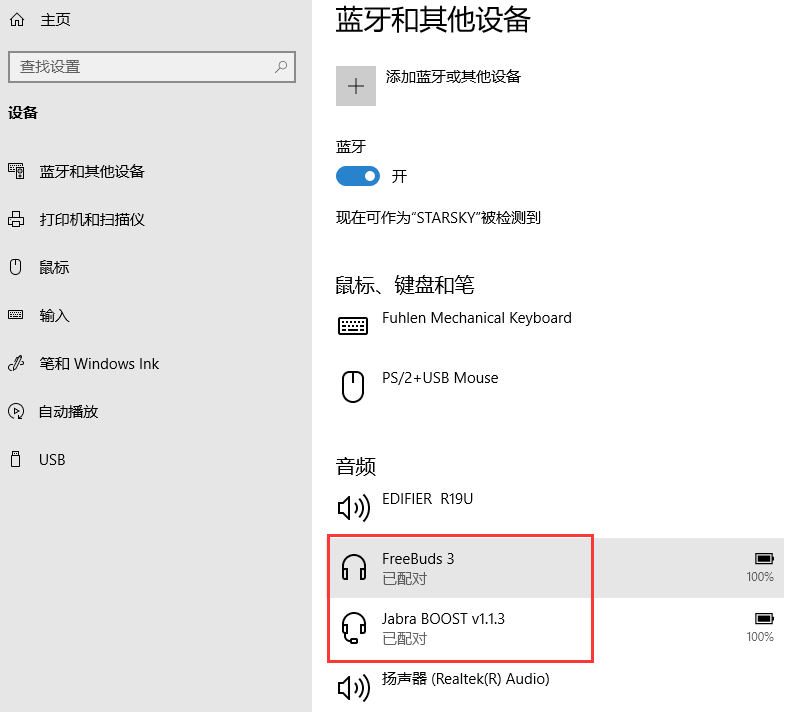Image resolution: width=786 pixels, height=712 pixels.
Task: Open 输入 settings page
Action: click(x=54, y=315)
